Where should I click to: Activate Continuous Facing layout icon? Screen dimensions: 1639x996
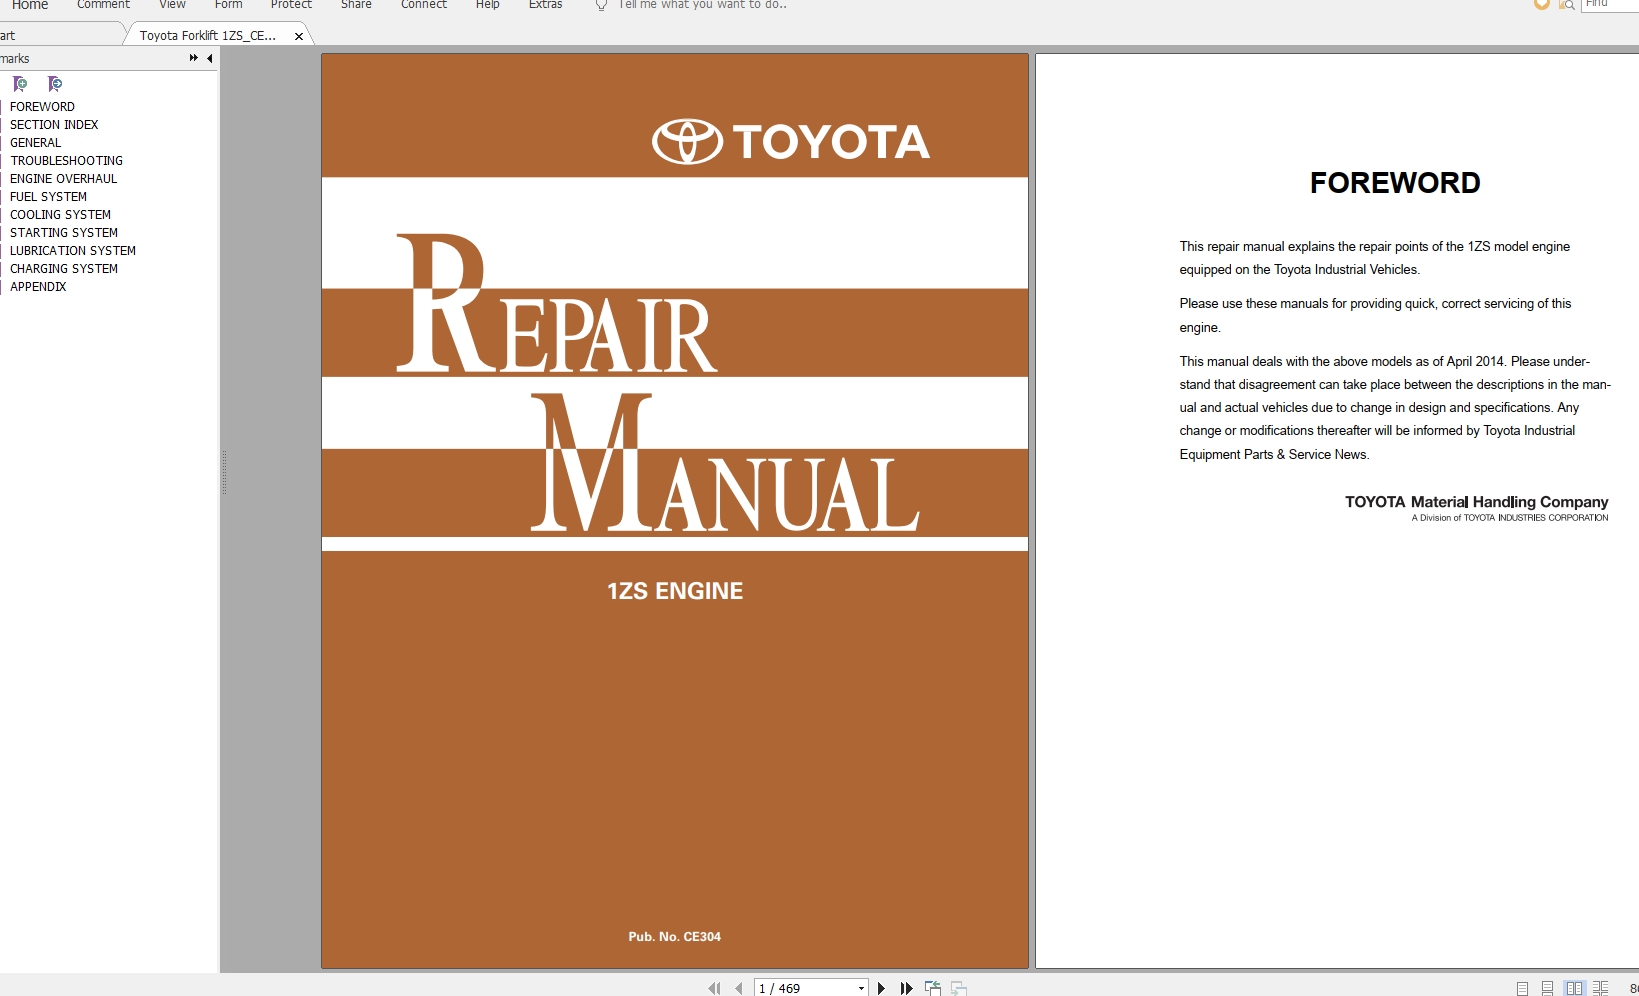[1601, 988]
